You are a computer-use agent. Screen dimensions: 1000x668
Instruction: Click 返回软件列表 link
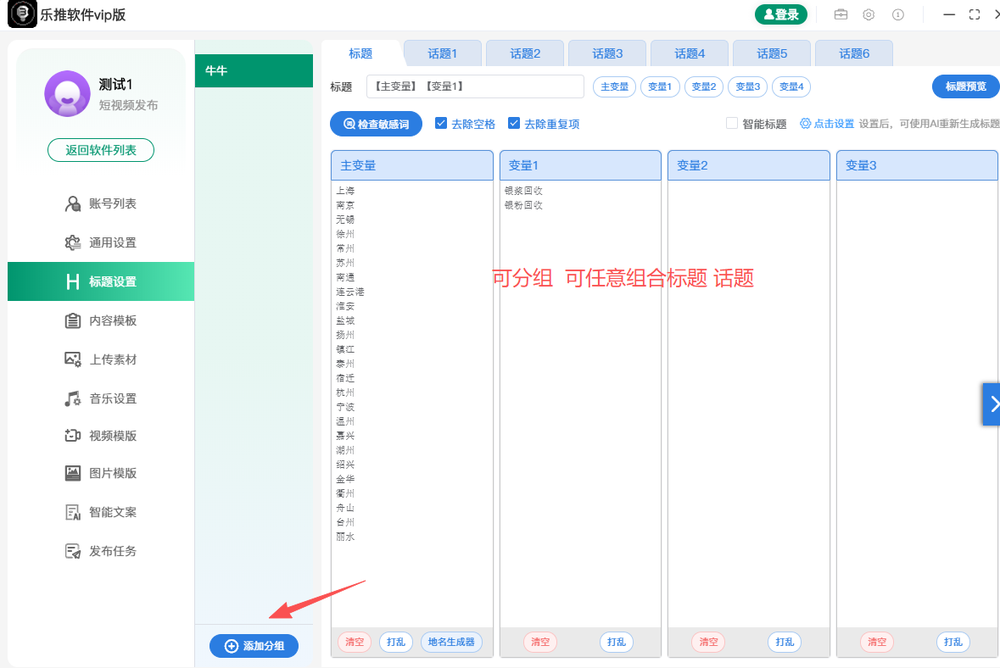[100, 147]
